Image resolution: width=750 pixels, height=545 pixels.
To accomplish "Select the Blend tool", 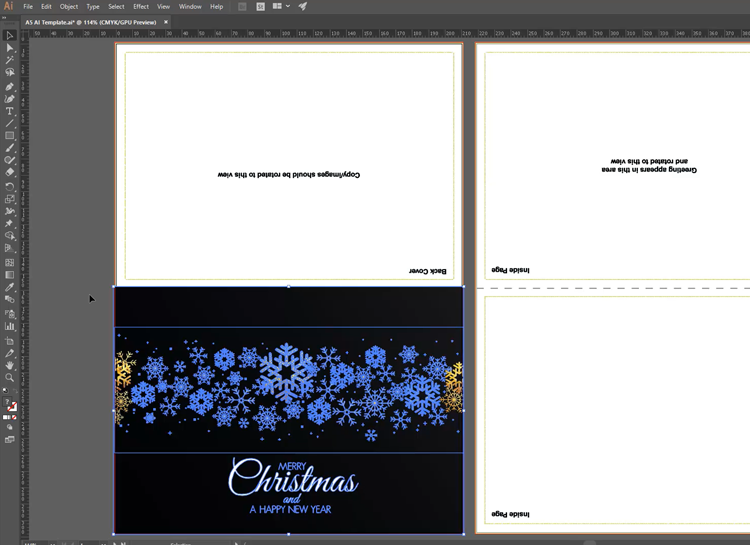I will tap(10, 300).
